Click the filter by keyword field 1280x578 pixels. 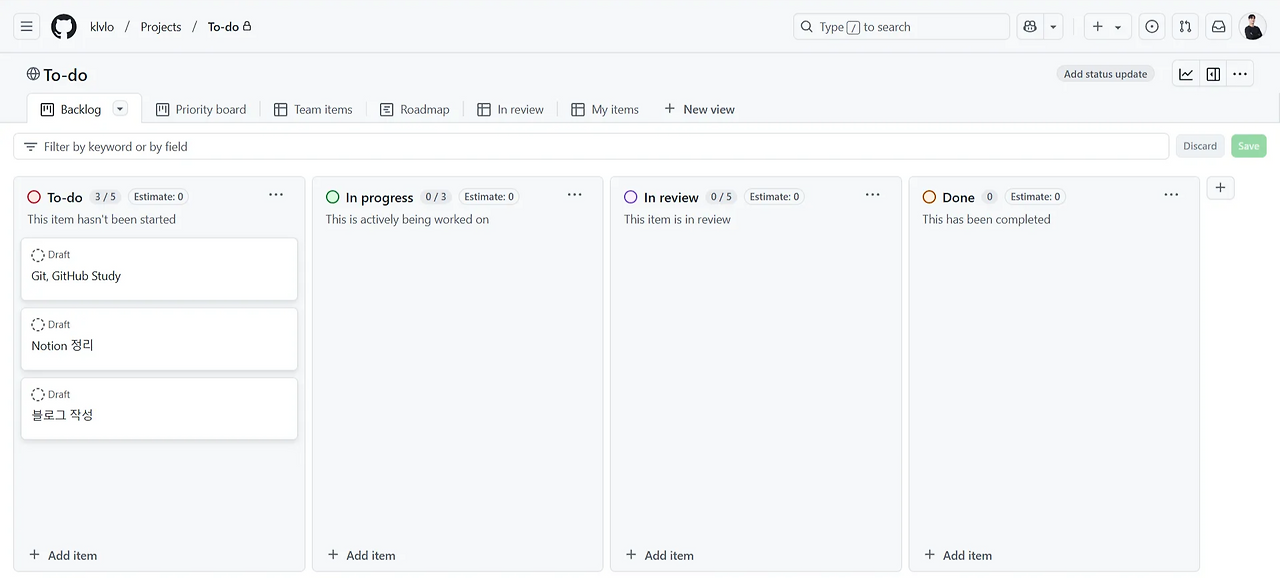click(x=400, y=145)
